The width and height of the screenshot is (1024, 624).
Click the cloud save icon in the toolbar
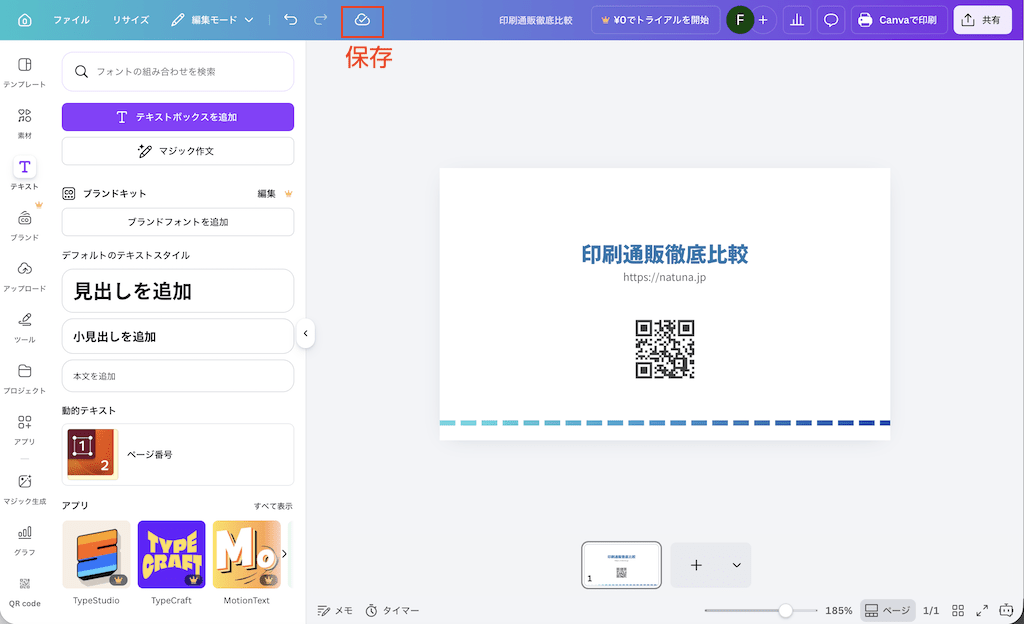pos(362,19)
